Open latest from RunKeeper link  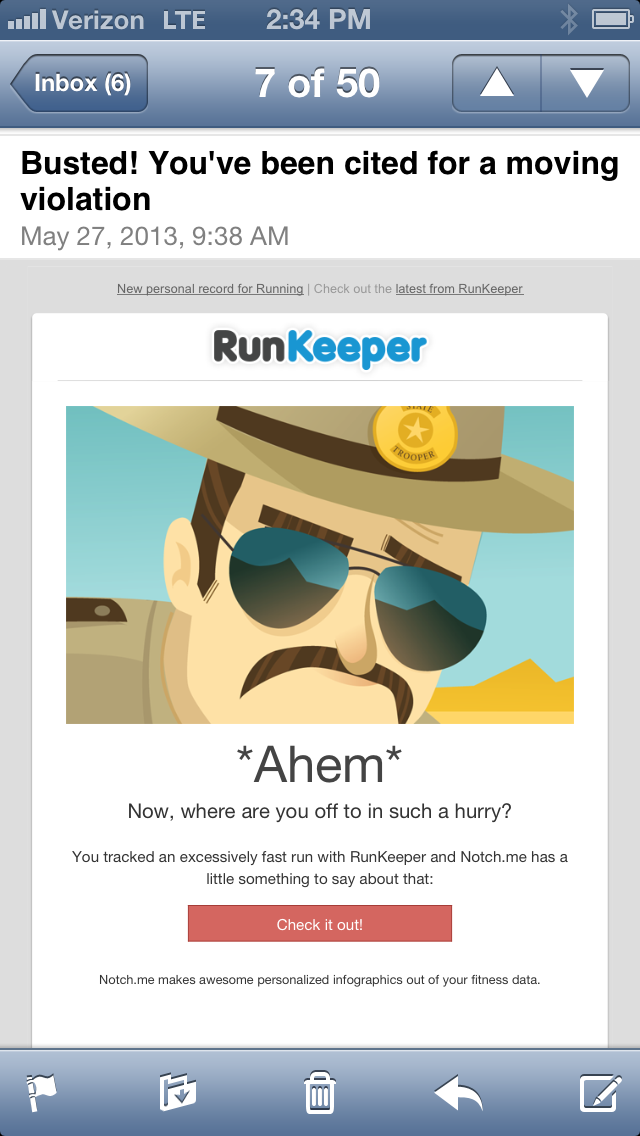(x=460, y=288)
